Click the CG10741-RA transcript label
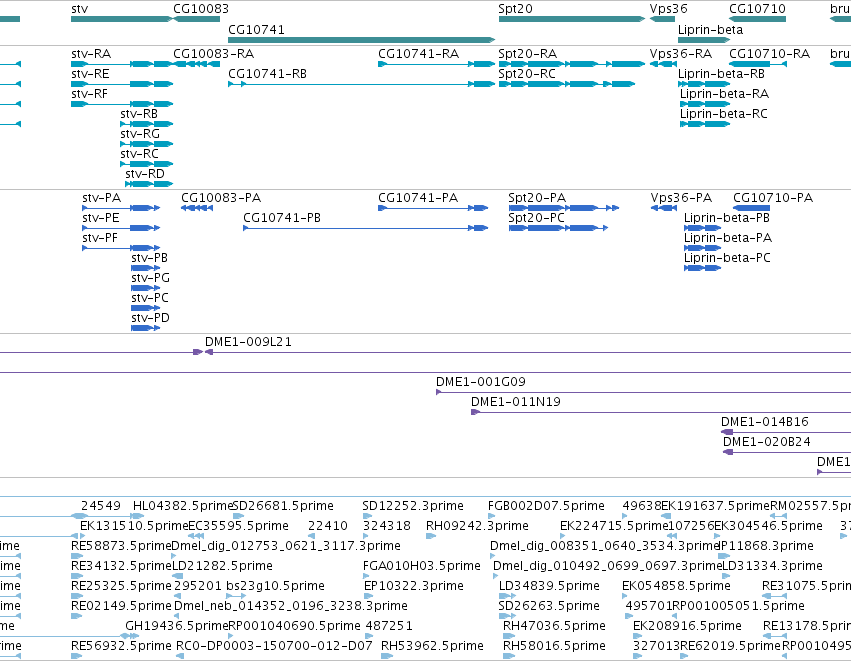 tap(418, 54)
